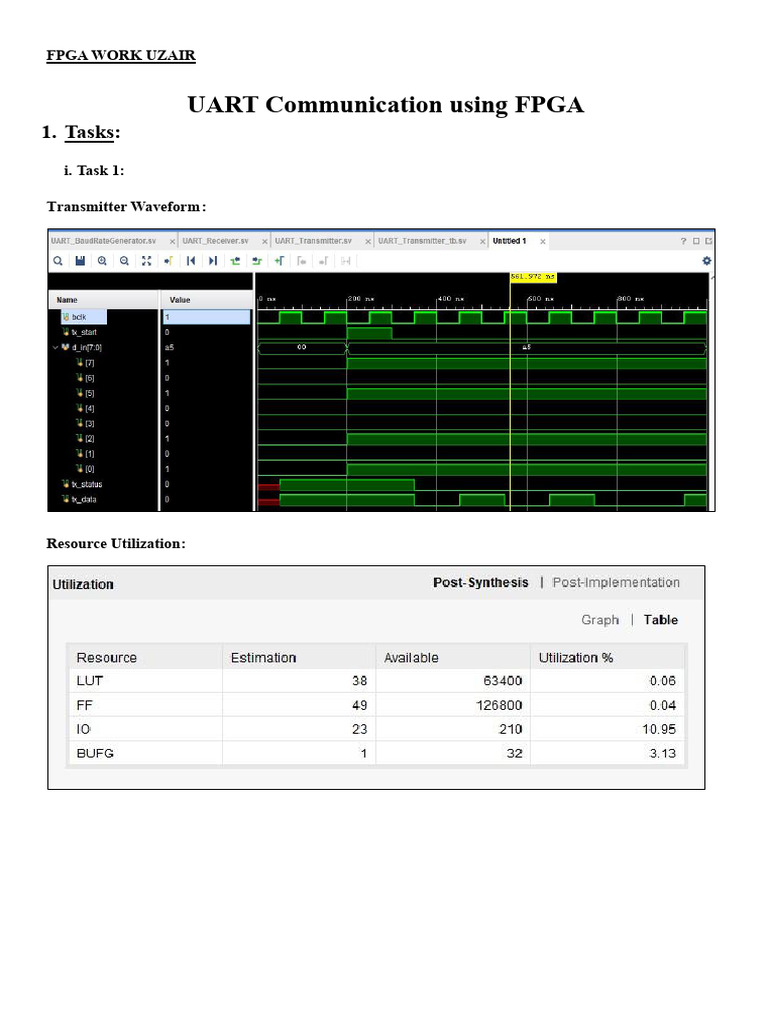Click the zoom fit arrows icon

pos(146,261)
